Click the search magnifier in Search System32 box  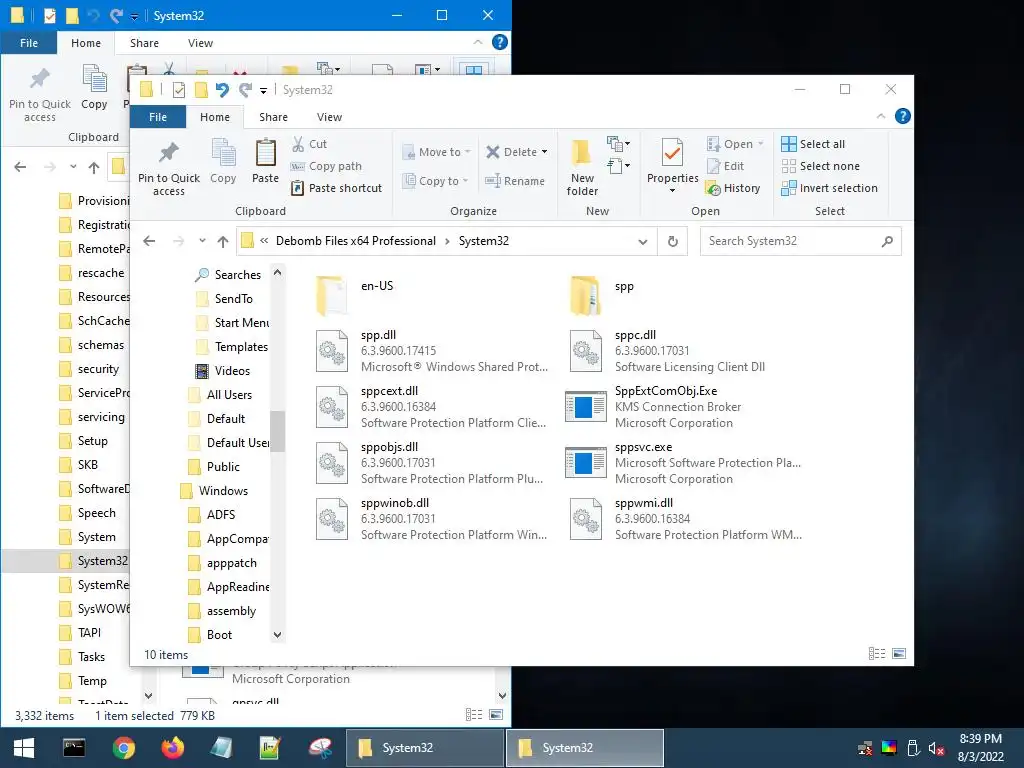pyautogui.click(x=887, y=241)
